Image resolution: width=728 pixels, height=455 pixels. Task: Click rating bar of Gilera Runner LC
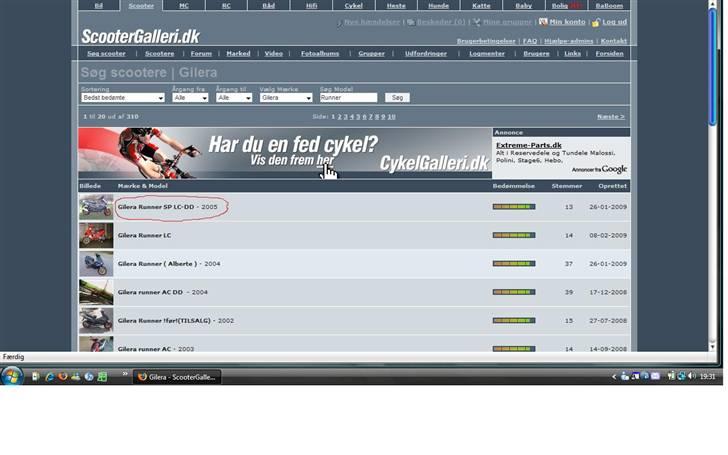513,235
